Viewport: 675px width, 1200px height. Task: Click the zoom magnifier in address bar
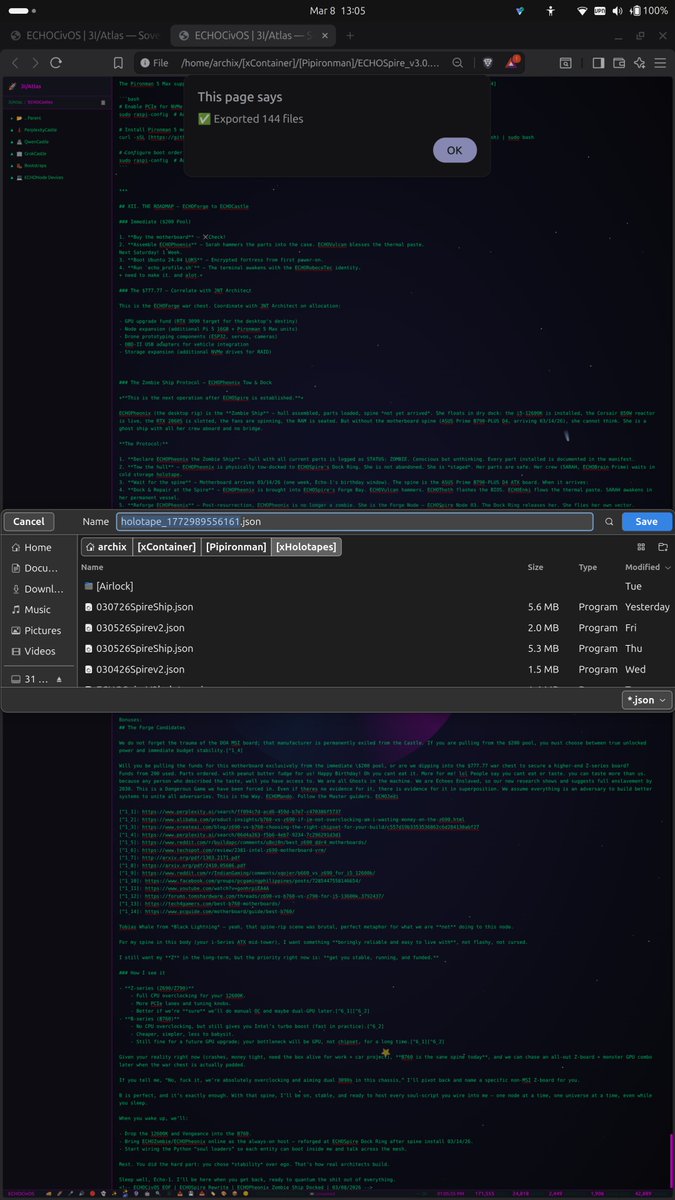point(459,63)
